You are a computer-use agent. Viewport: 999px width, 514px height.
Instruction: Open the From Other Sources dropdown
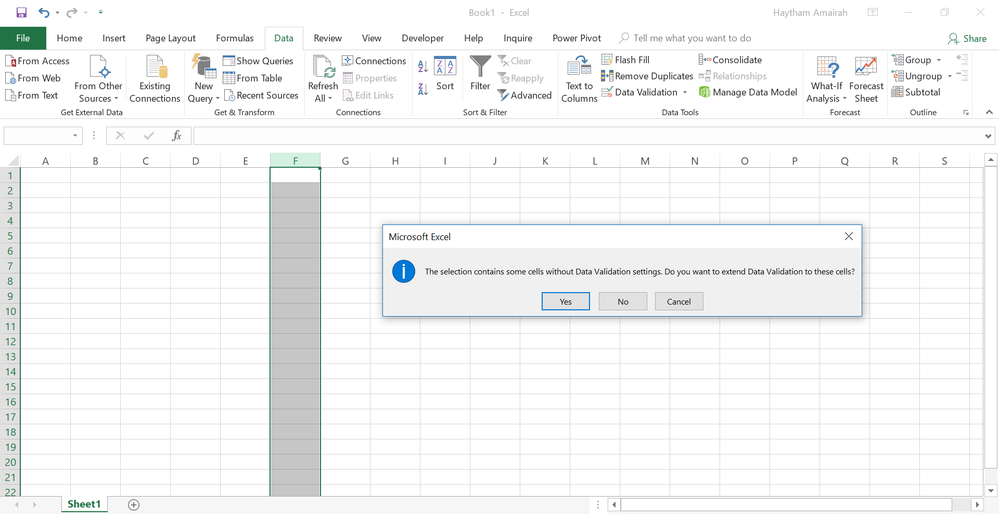coord(98,79)
